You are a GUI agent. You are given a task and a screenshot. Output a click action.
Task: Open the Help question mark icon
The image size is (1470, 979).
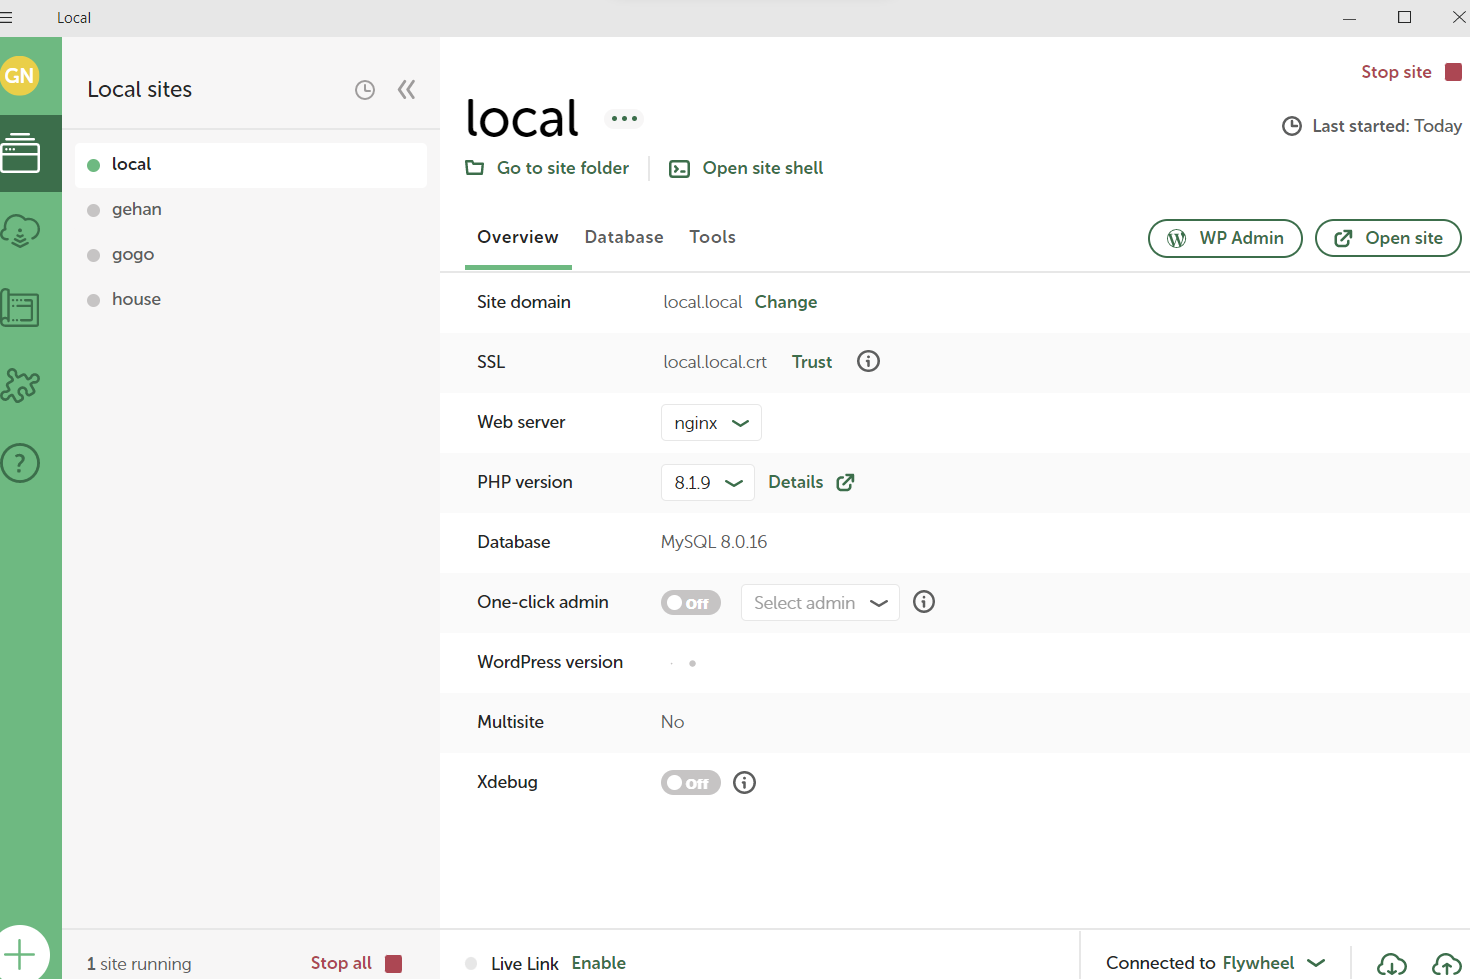click(x=20, y=463)
